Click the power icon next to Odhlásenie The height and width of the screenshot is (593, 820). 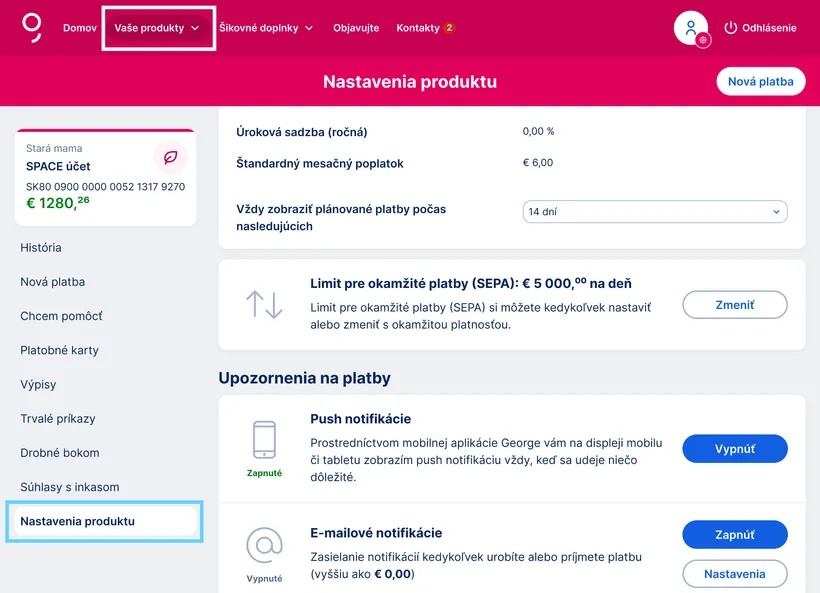(730, 28)
